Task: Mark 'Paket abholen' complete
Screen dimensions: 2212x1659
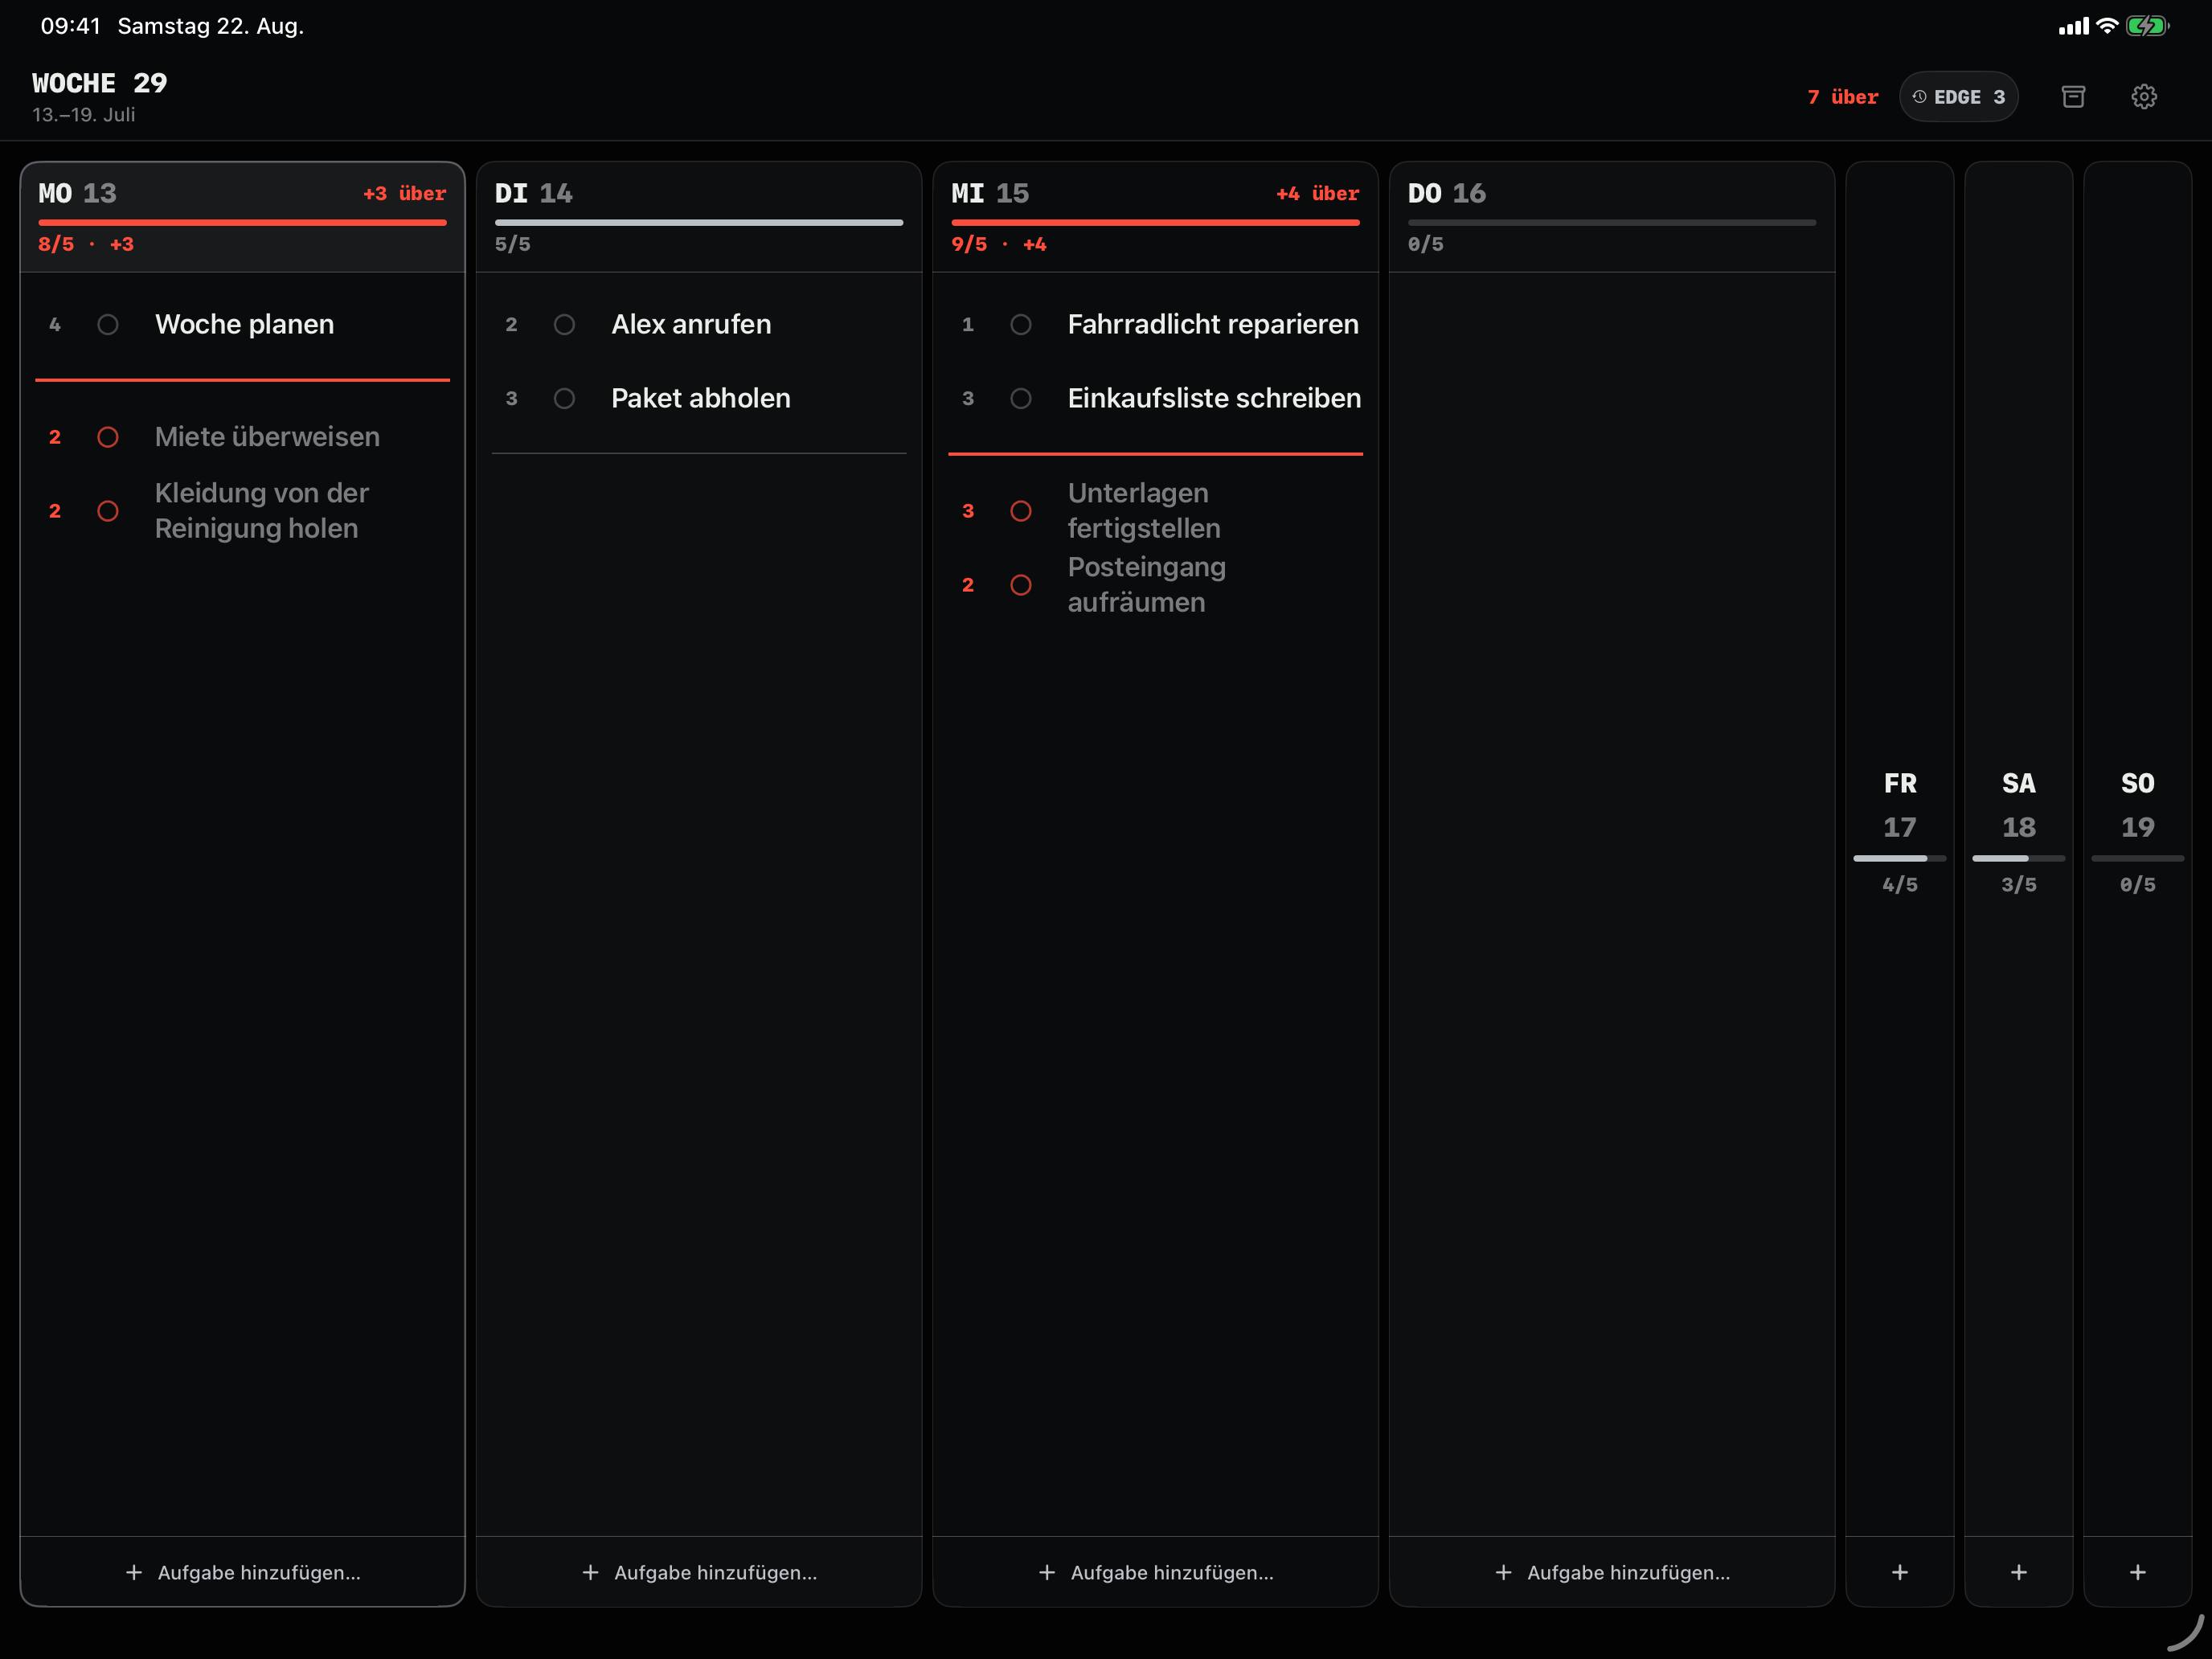Action: (x=564, y=399)
